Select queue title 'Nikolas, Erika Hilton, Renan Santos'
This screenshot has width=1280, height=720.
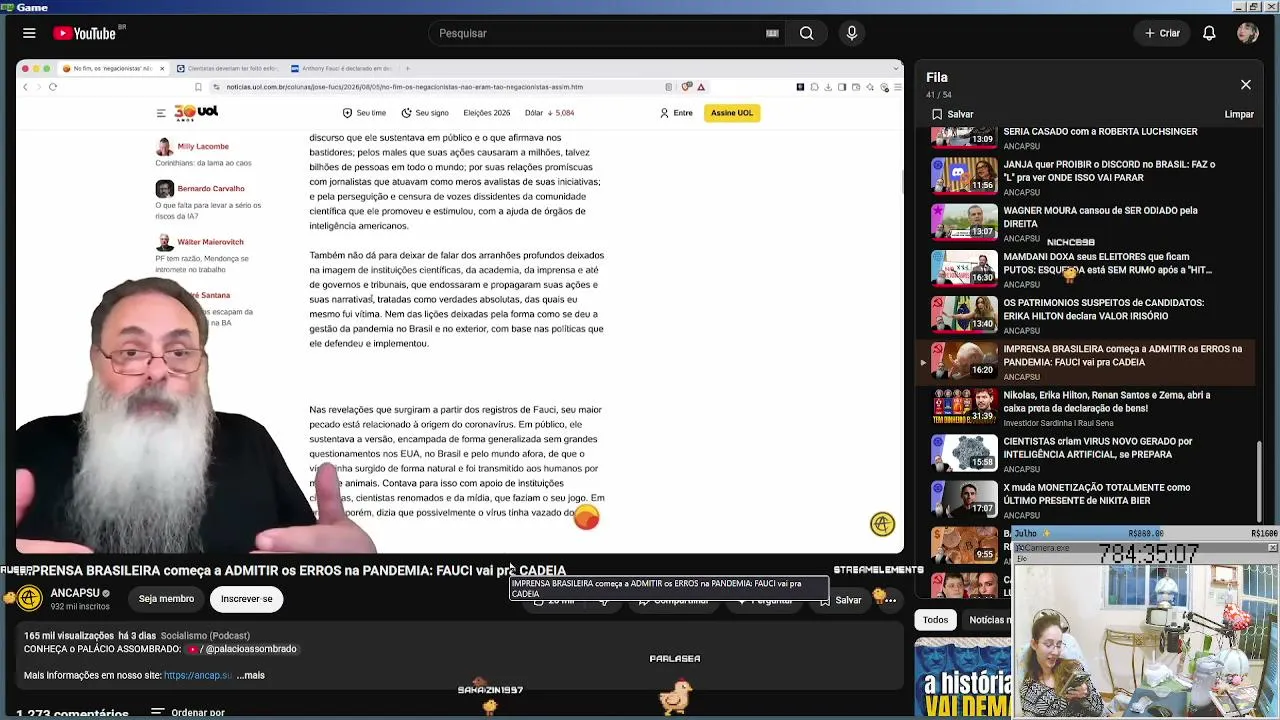tap(1106, 401)
